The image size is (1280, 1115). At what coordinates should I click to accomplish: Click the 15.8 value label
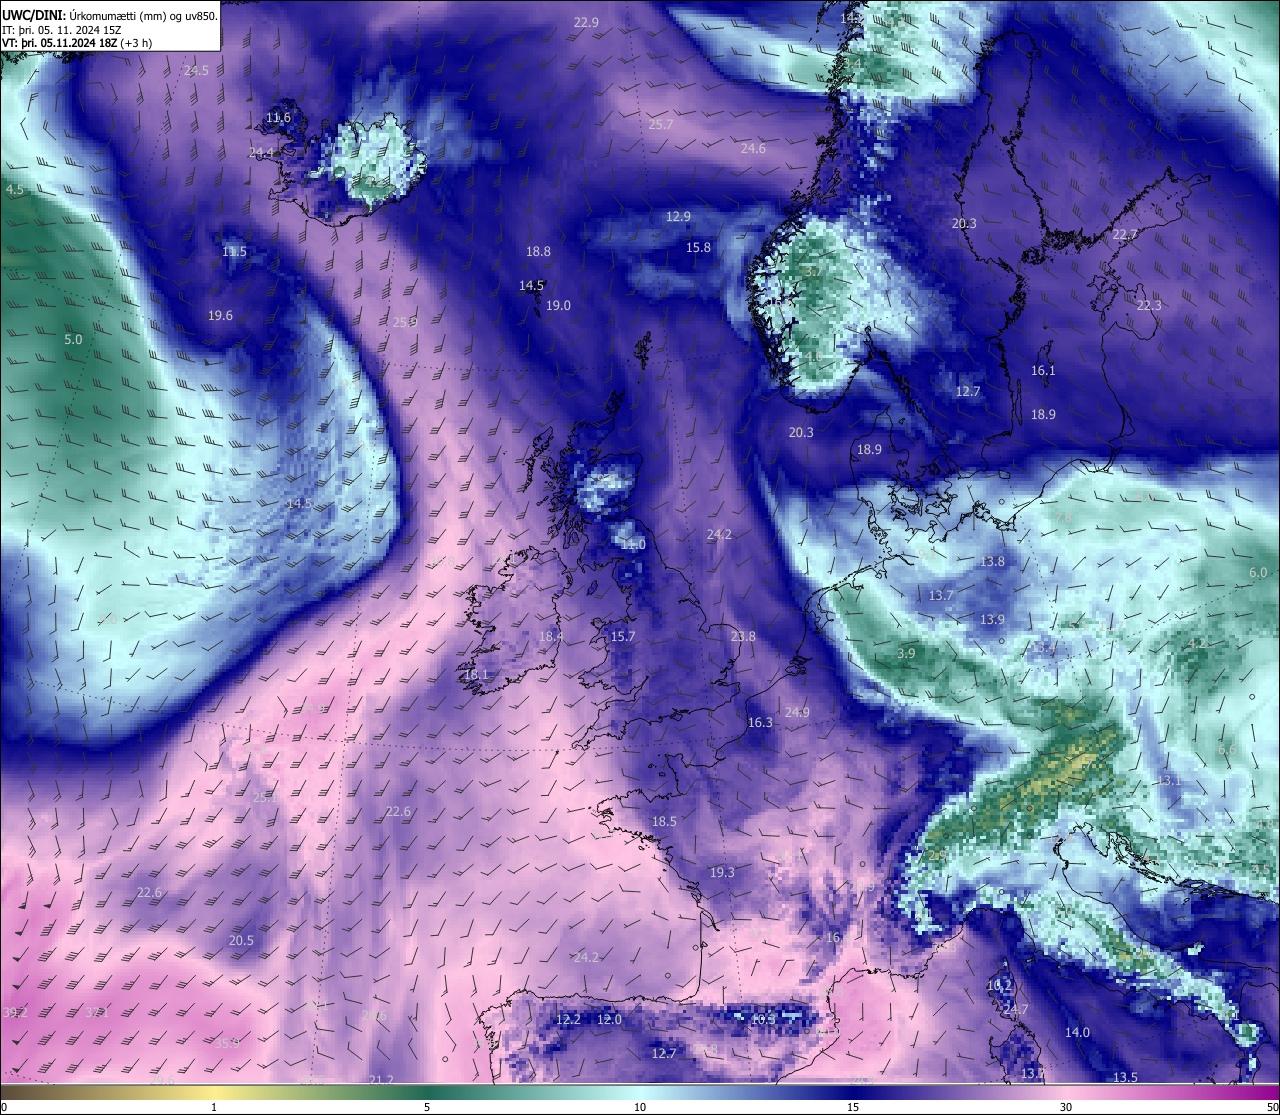click(x=698, y=248)
